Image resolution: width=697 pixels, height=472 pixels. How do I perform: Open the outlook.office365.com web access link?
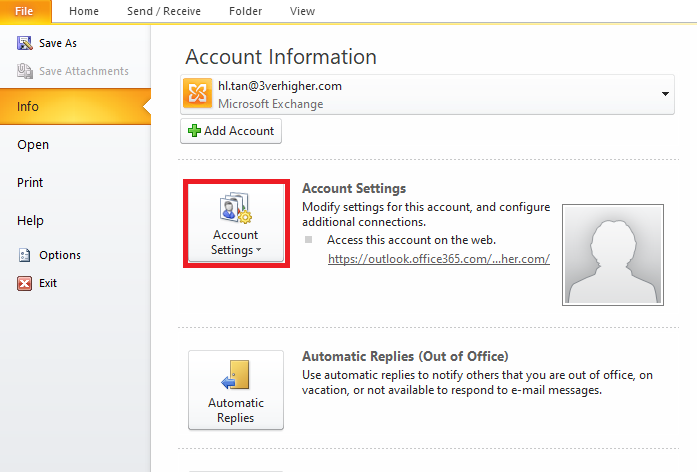coord(439,259)
